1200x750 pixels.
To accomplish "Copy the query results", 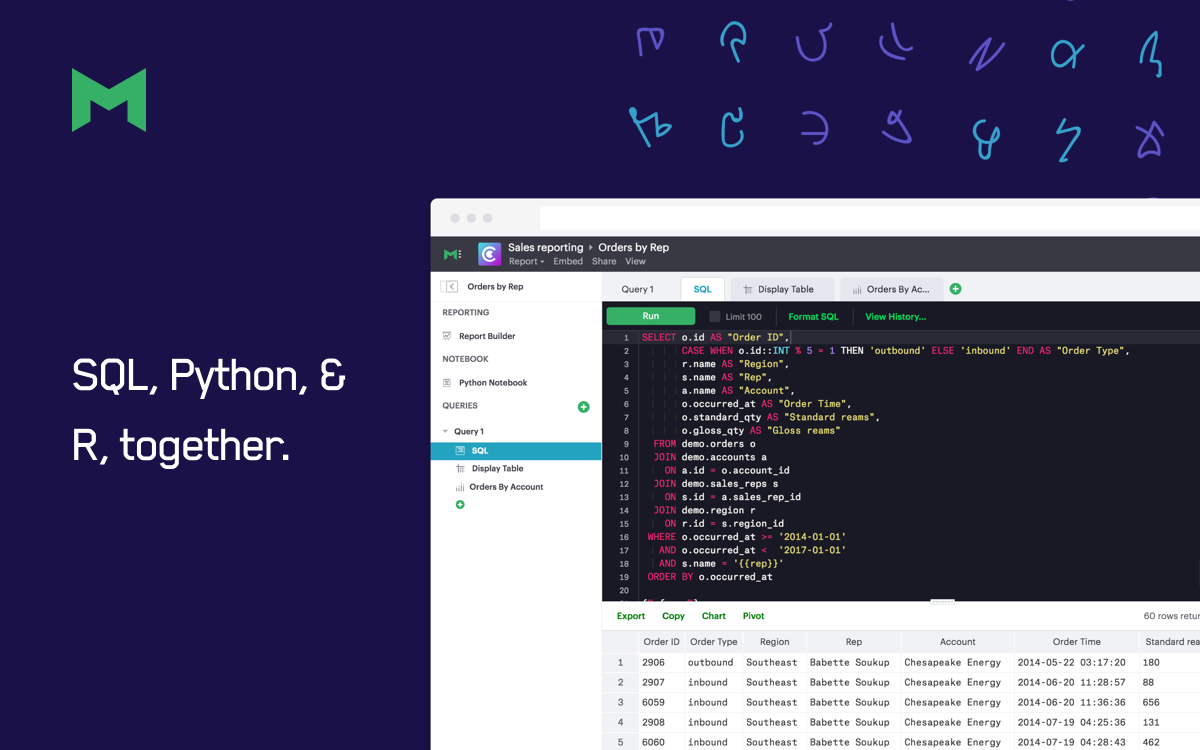I will 674,616.
